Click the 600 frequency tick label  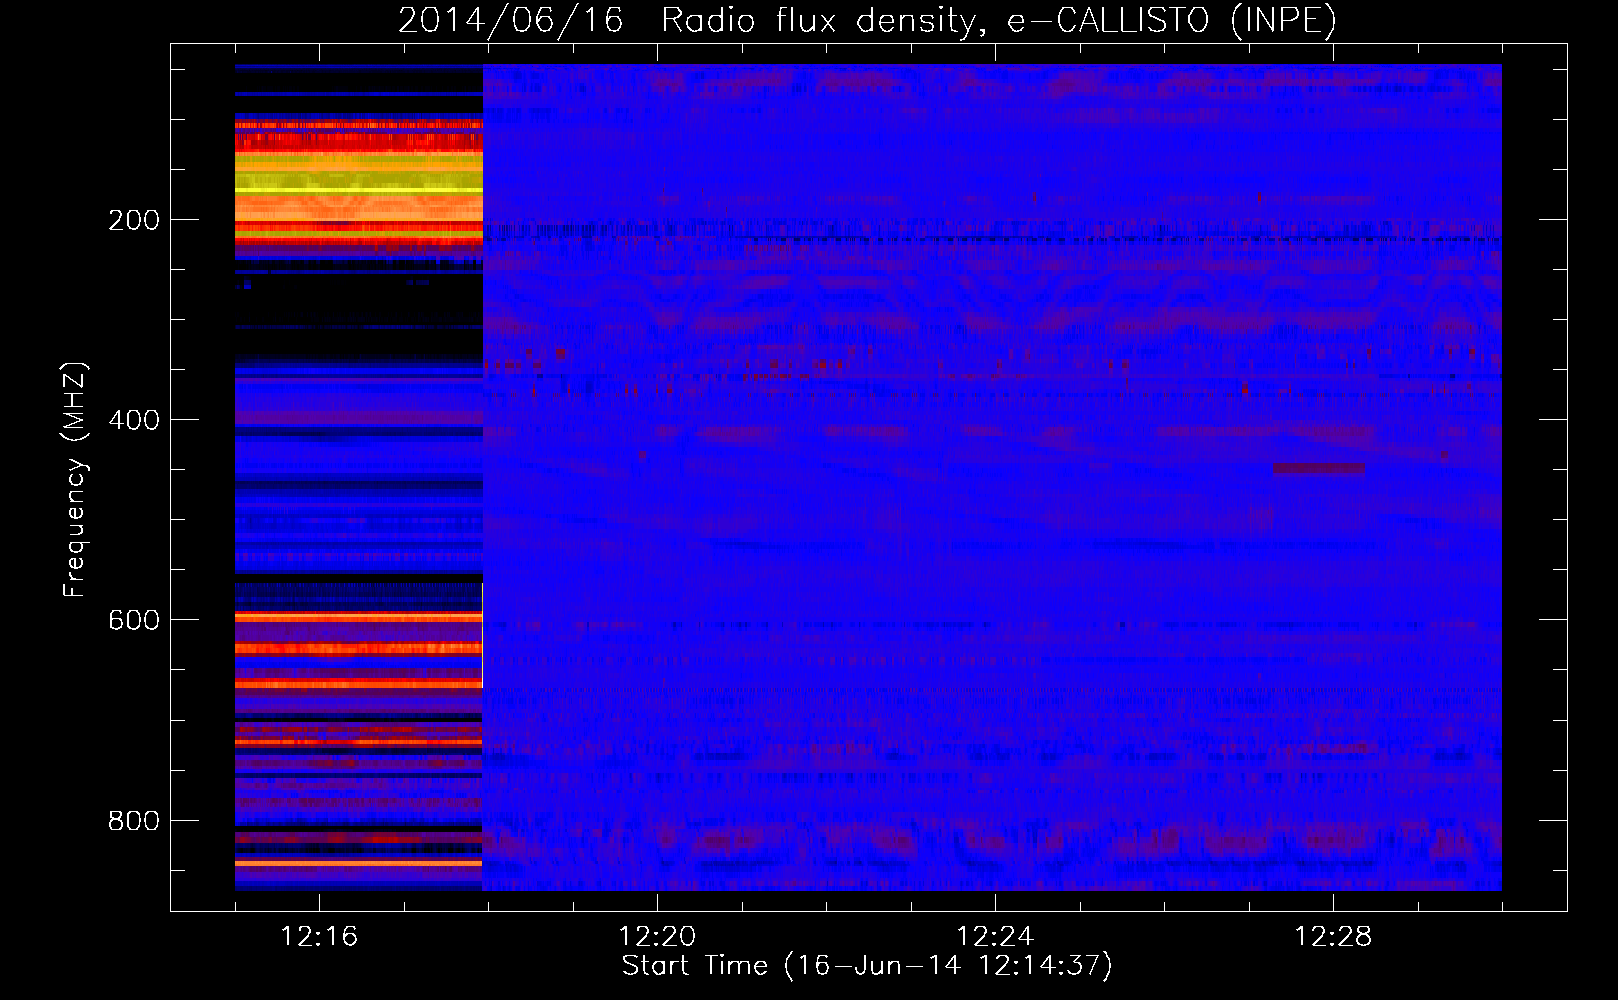pos(134,620)
